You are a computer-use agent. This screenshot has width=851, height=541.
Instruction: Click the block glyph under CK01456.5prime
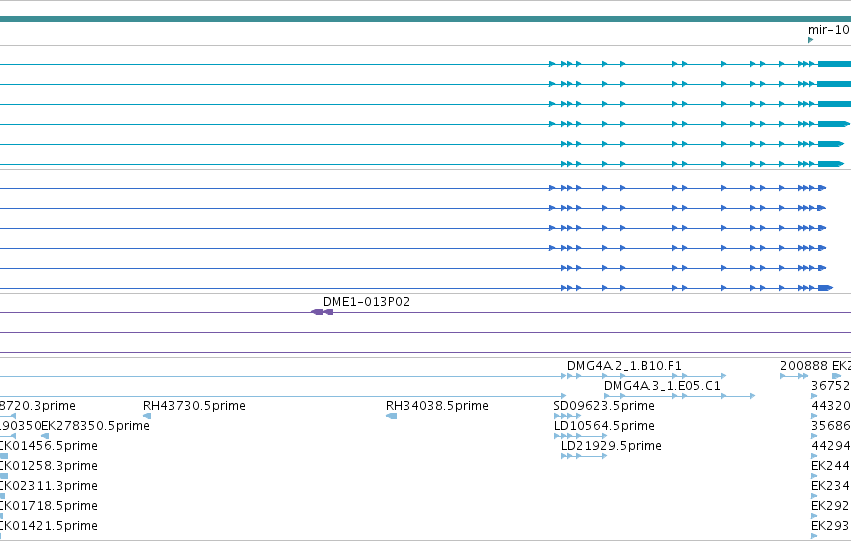click(4, 456)
